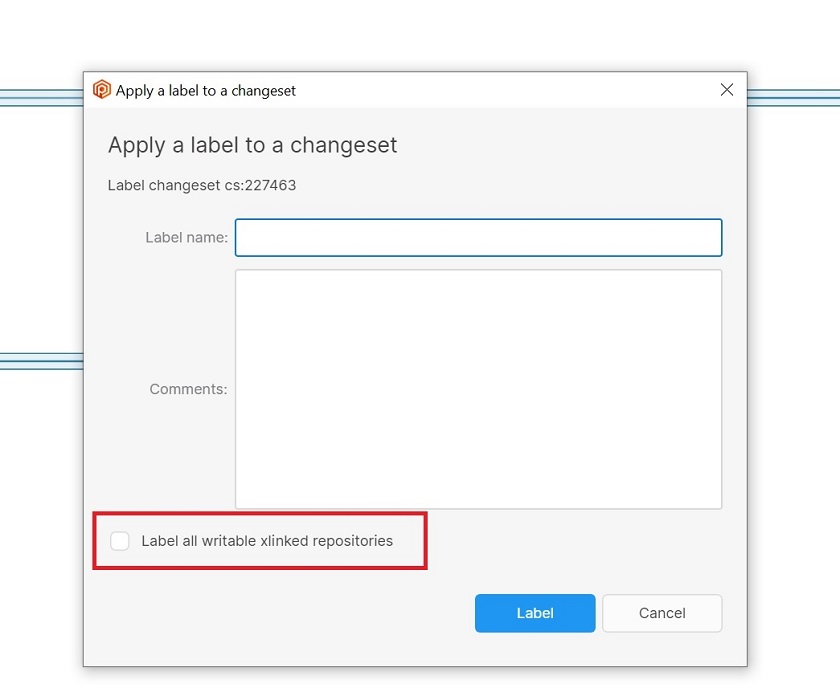Click the dialog title bar caption text

(206, 91)
